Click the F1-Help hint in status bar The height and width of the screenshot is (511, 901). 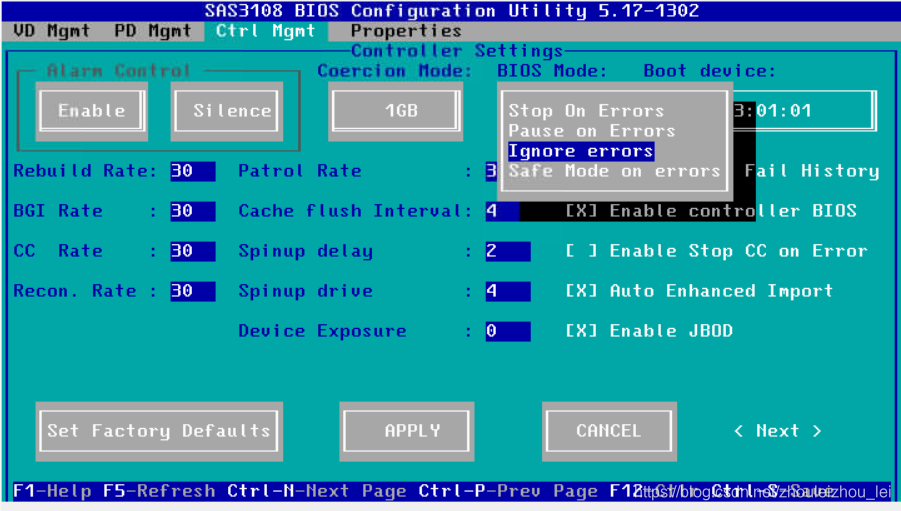point(52,491)
